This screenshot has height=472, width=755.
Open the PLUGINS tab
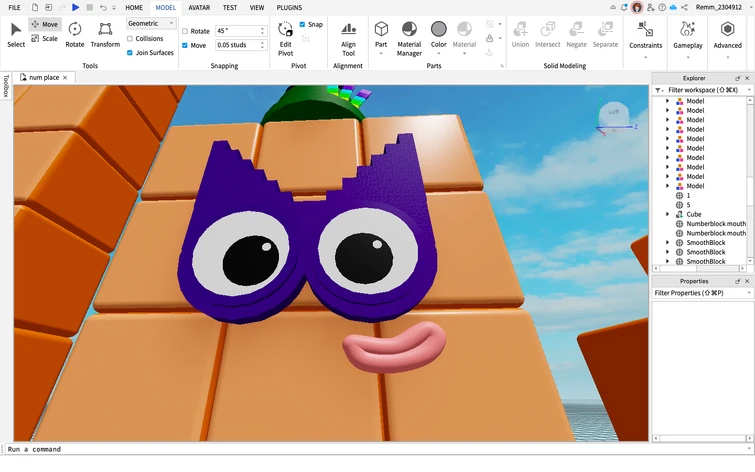click(289, 7)
